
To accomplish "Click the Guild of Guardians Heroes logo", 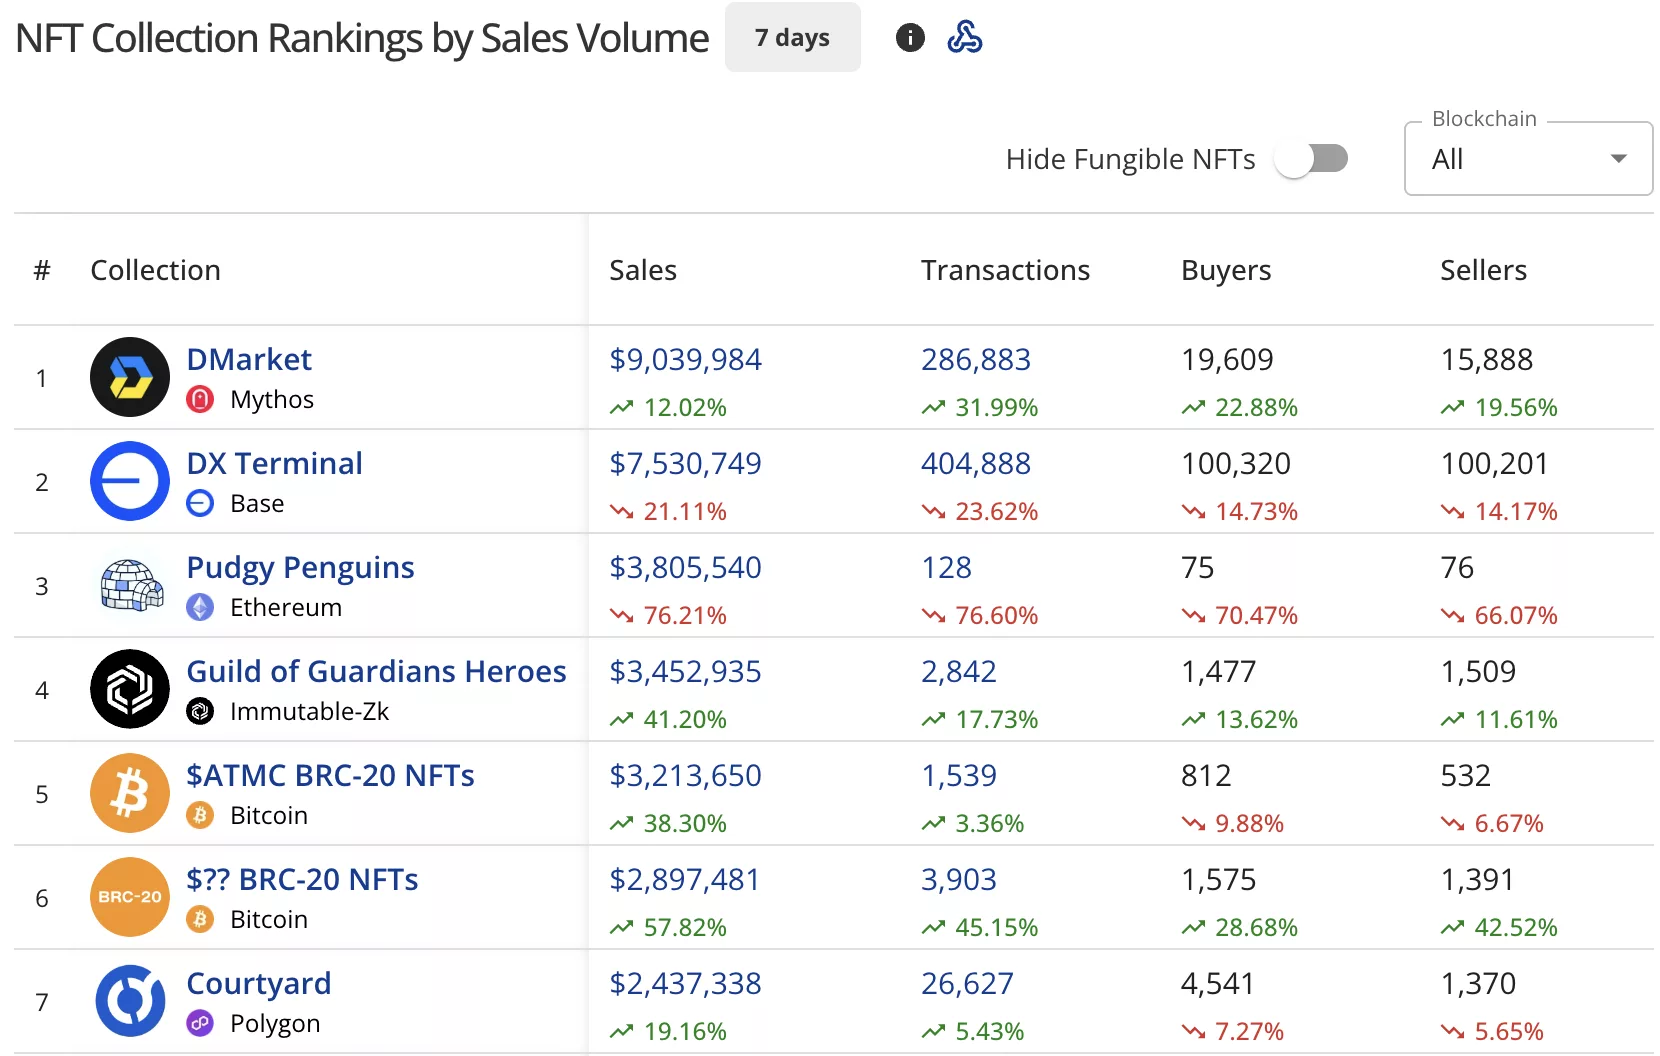I will click(129, 689).
